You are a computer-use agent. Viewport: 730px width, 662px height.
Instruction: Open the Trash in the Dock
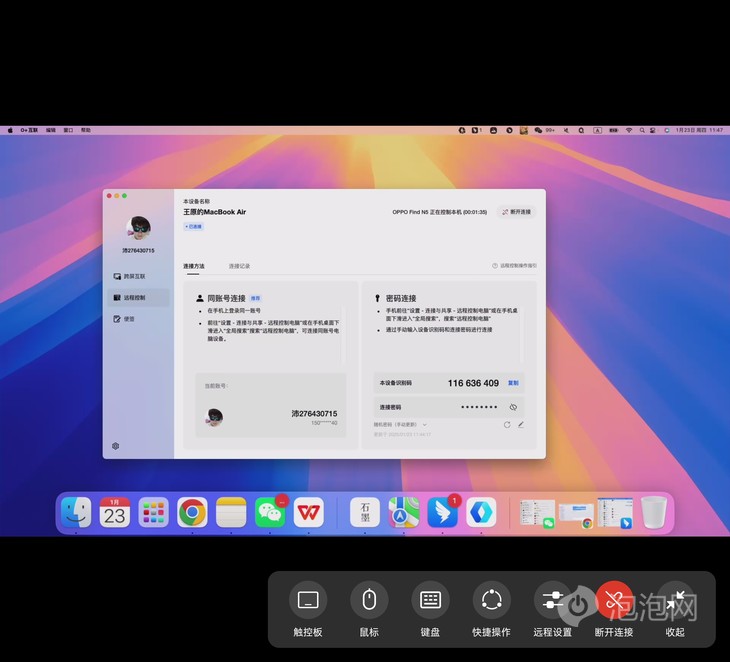pos(654,512)
